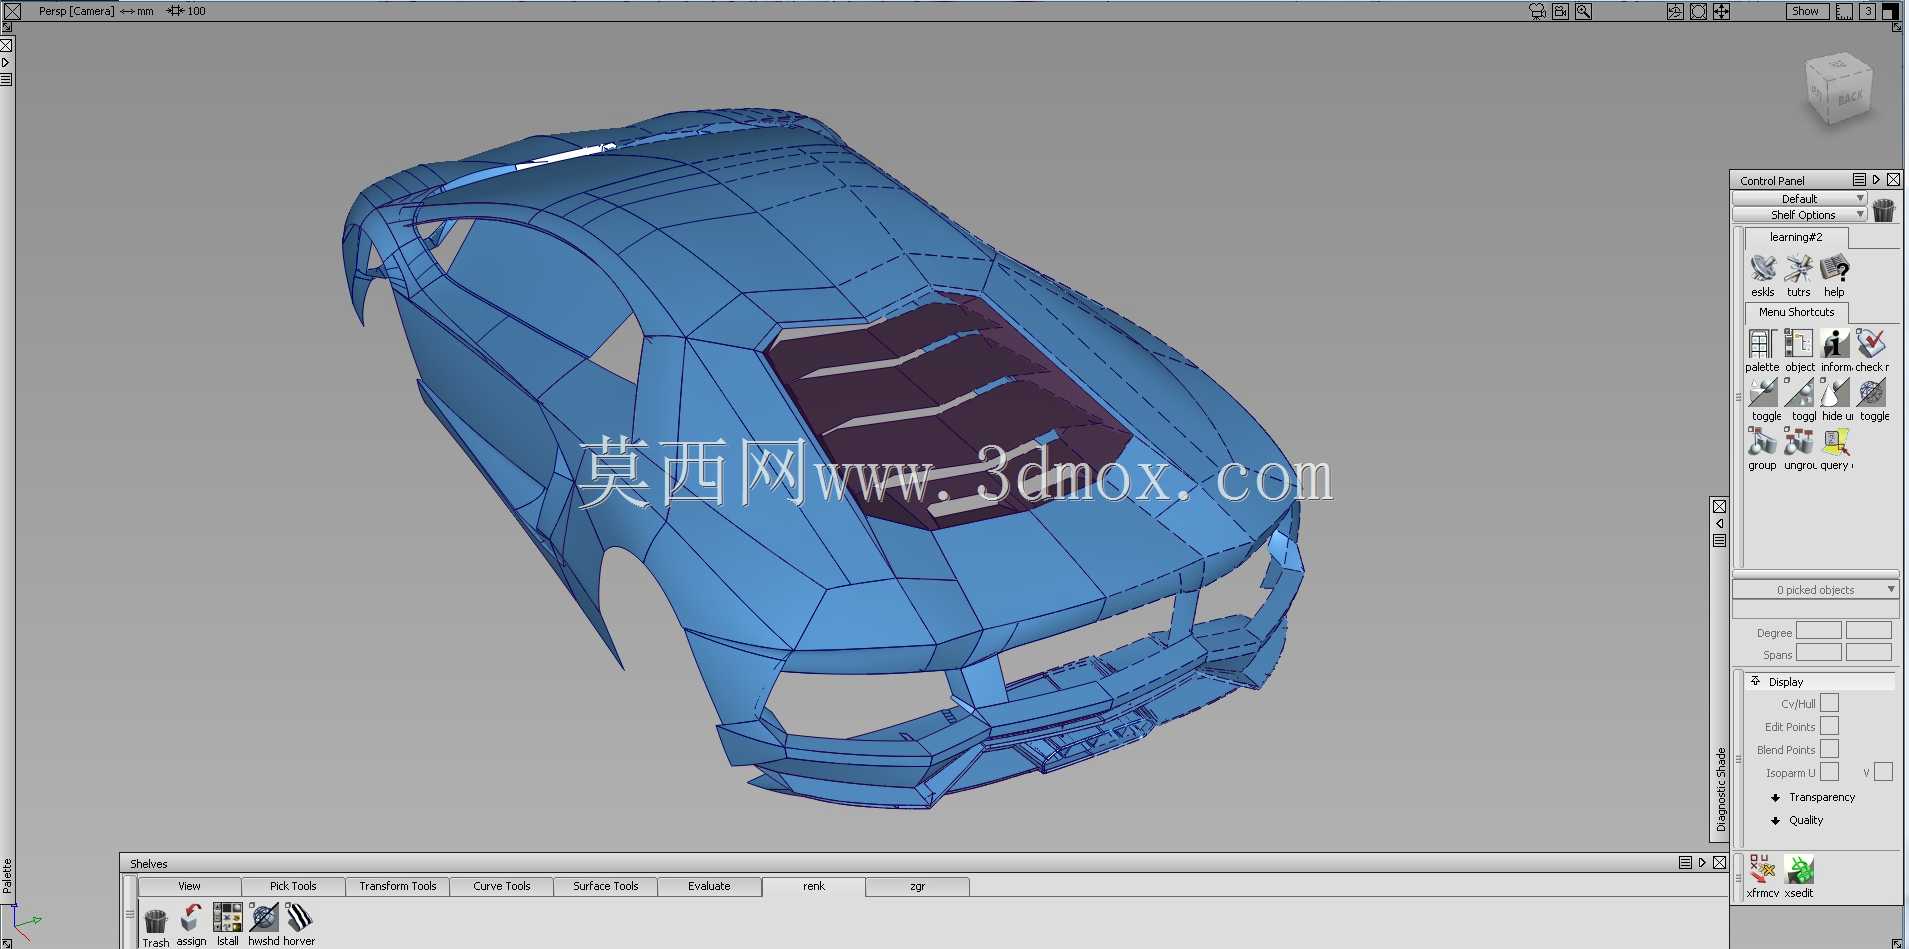
Task: Click the xfrmcv tool icon
Action: tap(1763, 869)
